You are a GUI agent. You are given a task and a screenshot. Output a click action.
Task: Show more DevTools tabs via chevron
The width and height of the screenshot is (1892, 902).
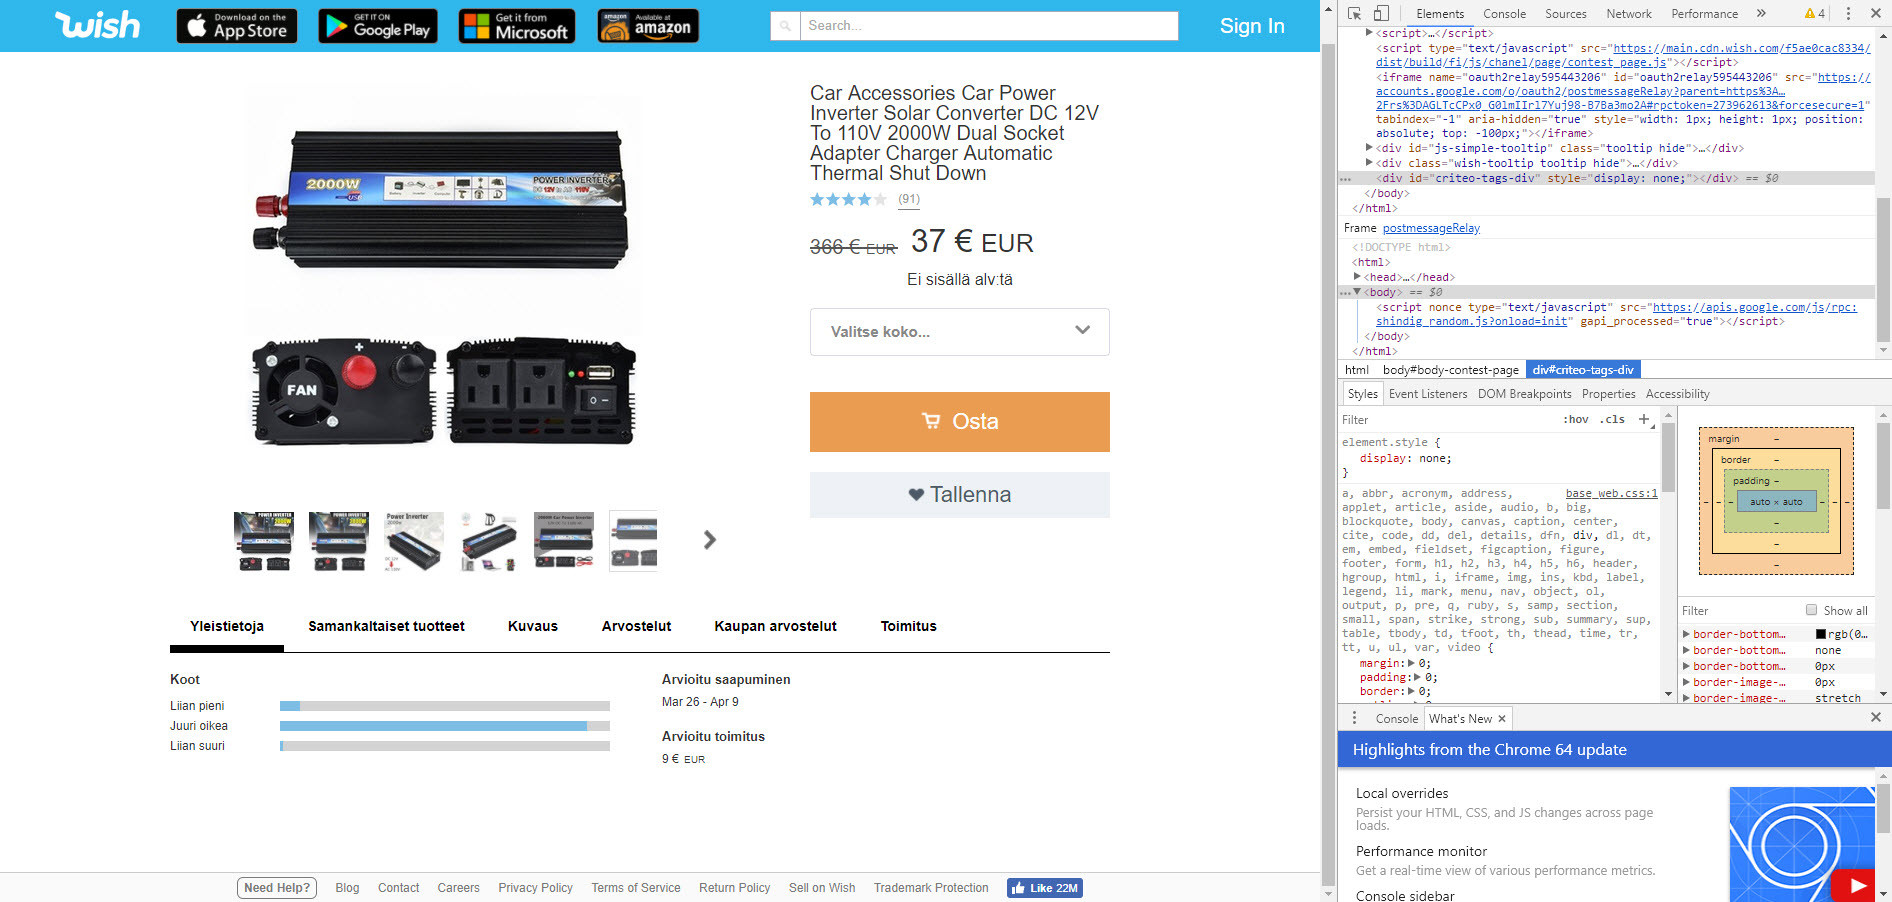(1761, 14)
